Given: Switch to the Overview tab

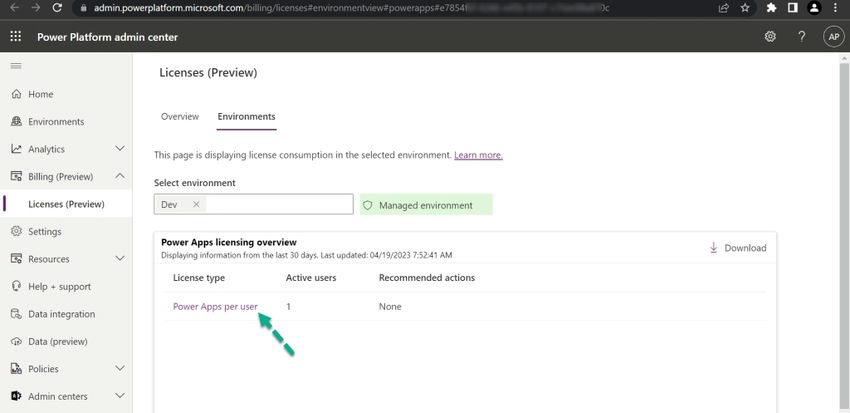Looking at the screenshot, I should pyautogui.click(x=180, y=116).
